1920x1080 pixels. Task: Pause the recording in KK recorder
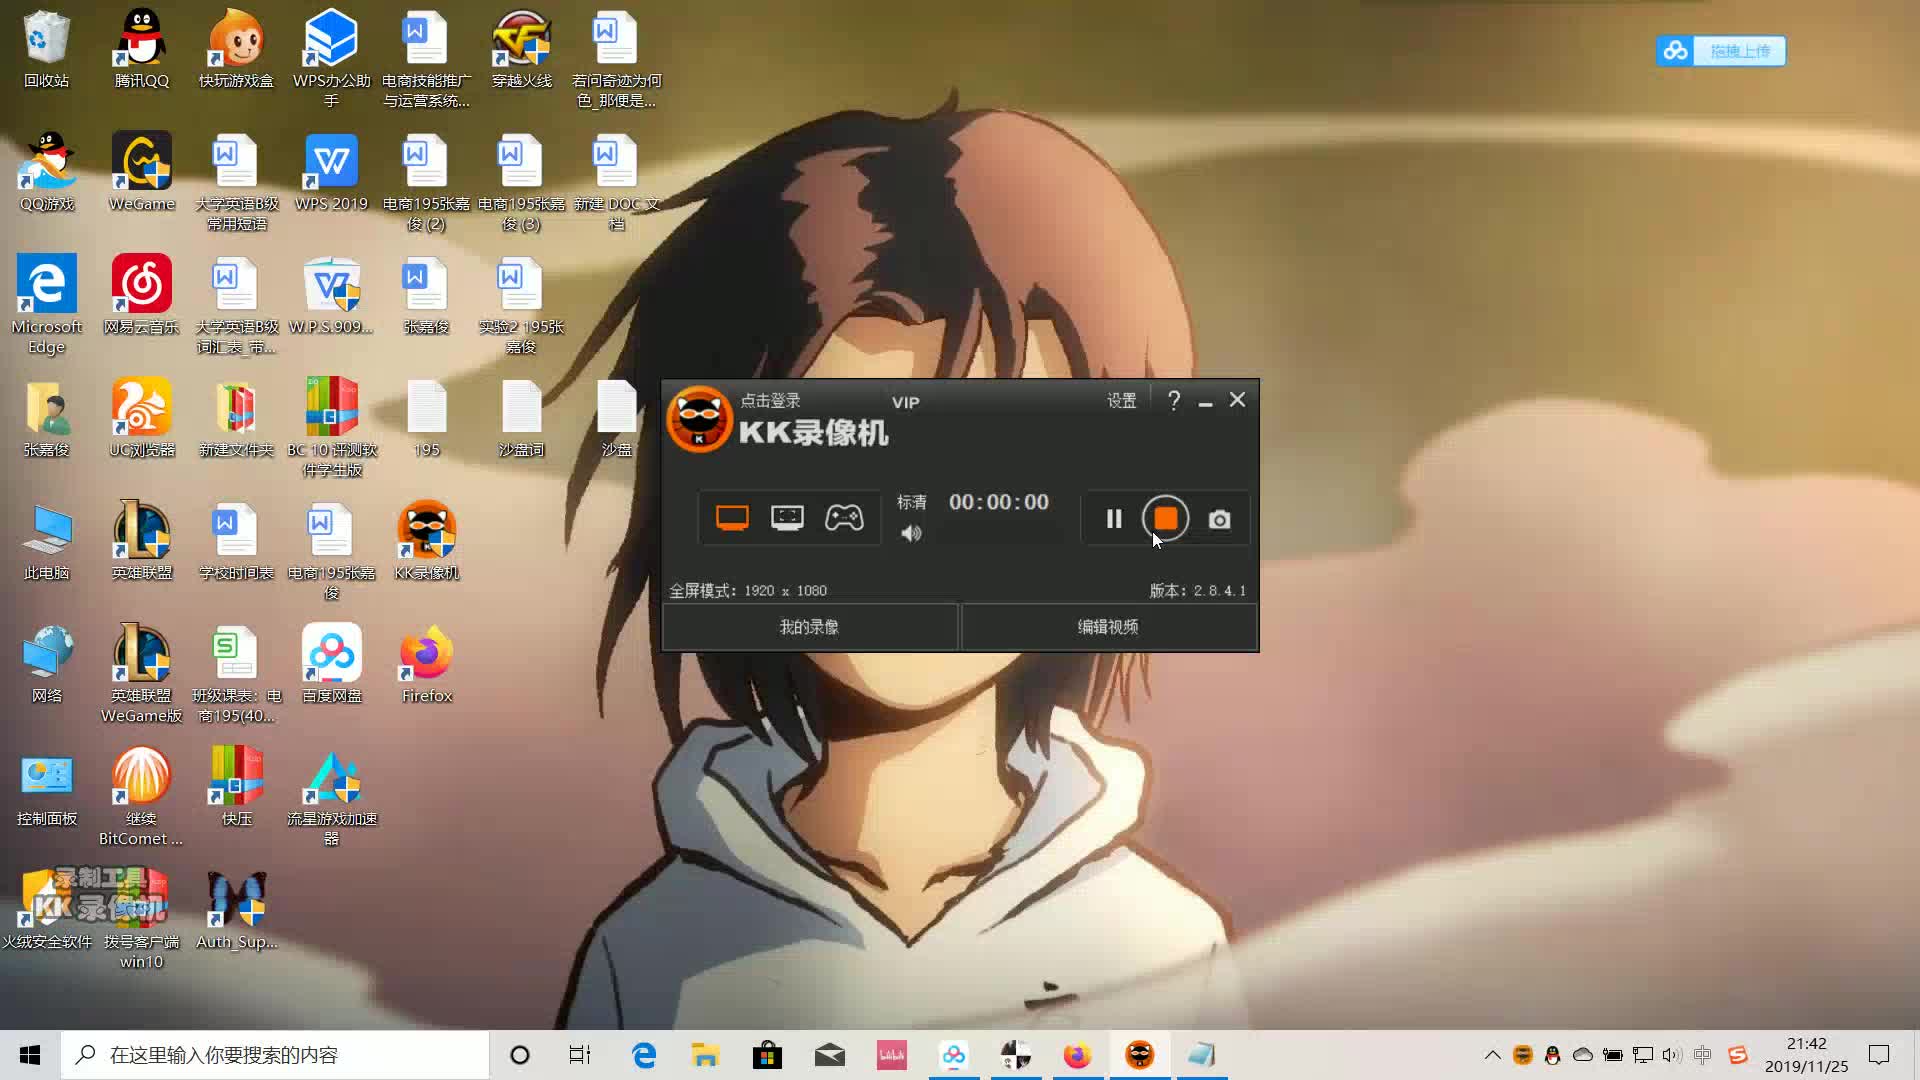[1114, 519]
